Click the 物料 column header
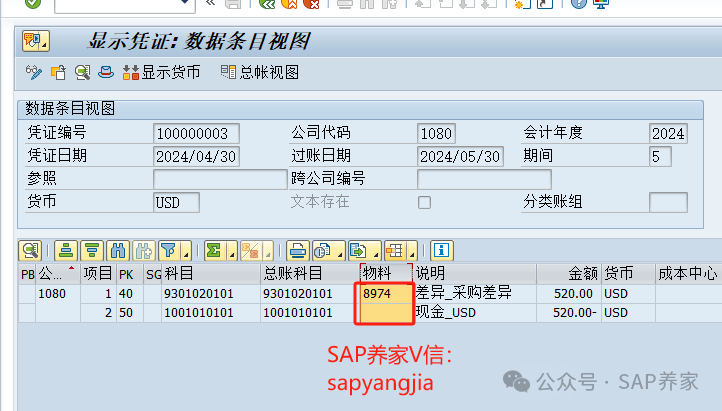The width and height of the screenshot is (722, 411). pyautogui.click(x=386, y=274)
